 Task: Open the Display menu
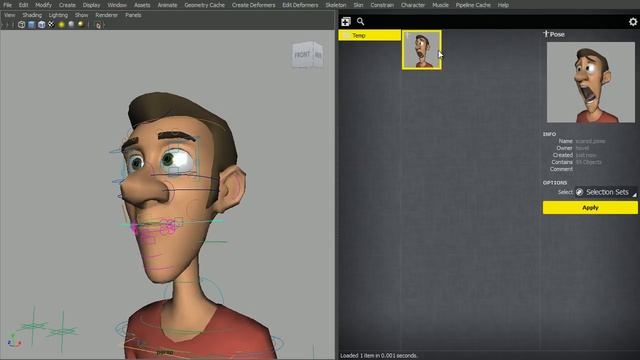click(x=91, y=5)
